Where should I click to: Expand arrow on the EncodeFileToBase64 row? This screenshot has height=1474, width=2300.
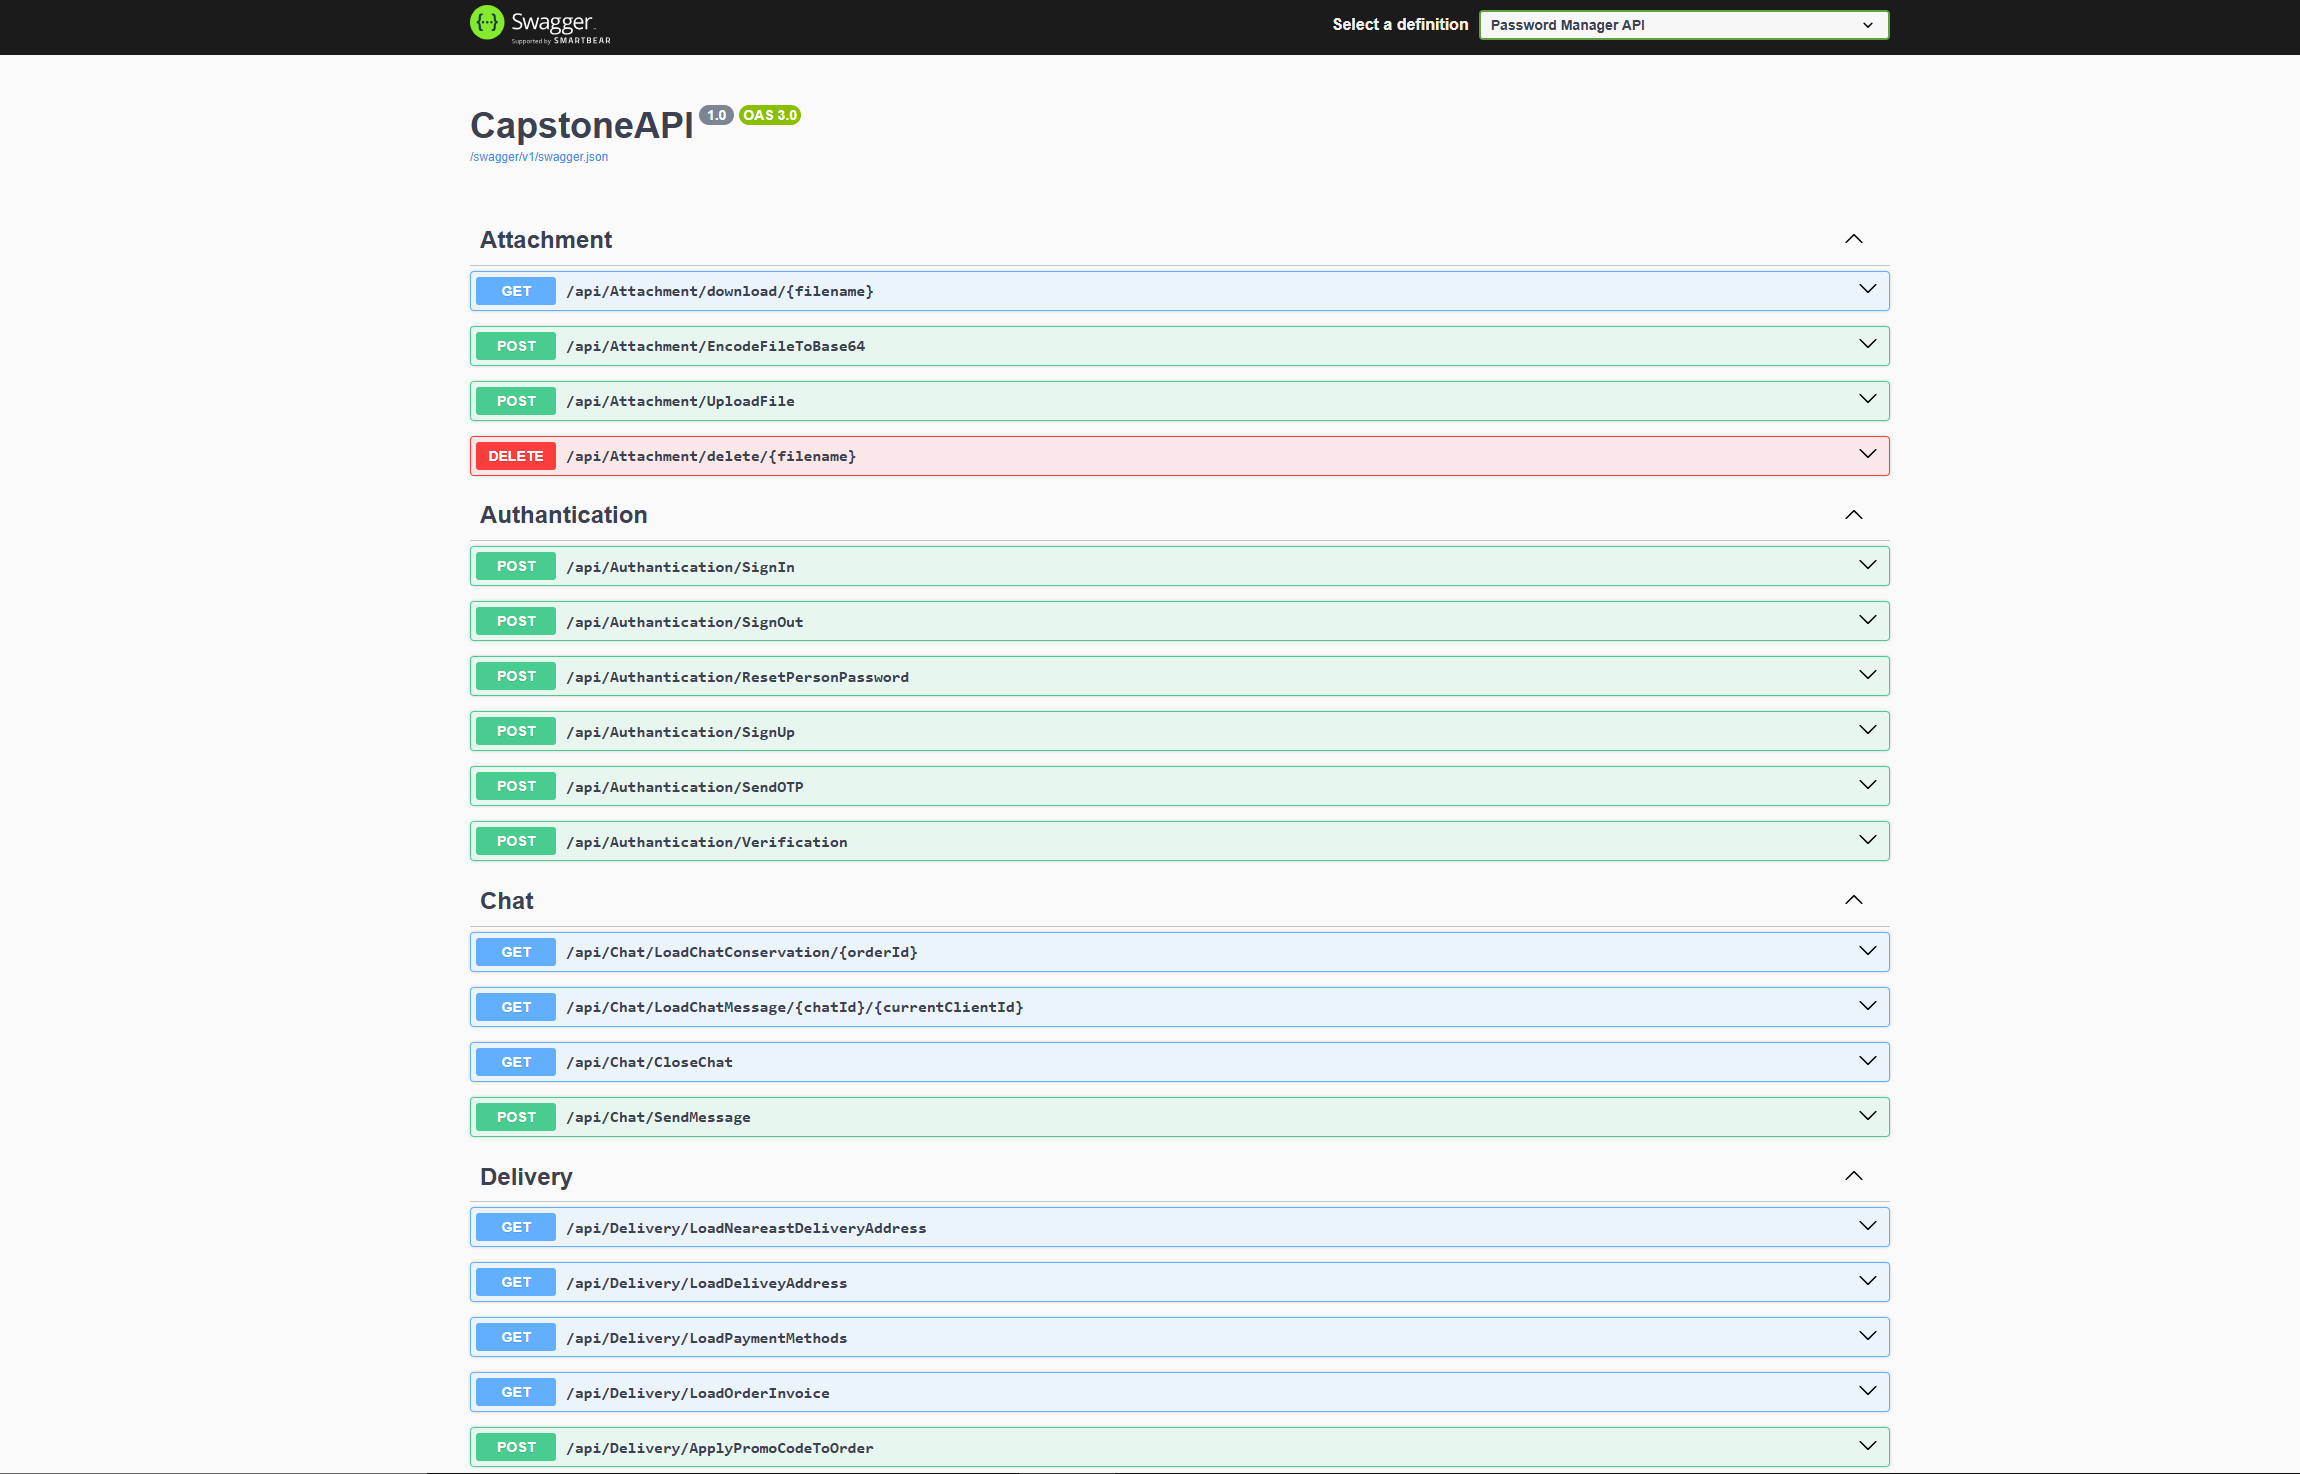pos(1867,345)
